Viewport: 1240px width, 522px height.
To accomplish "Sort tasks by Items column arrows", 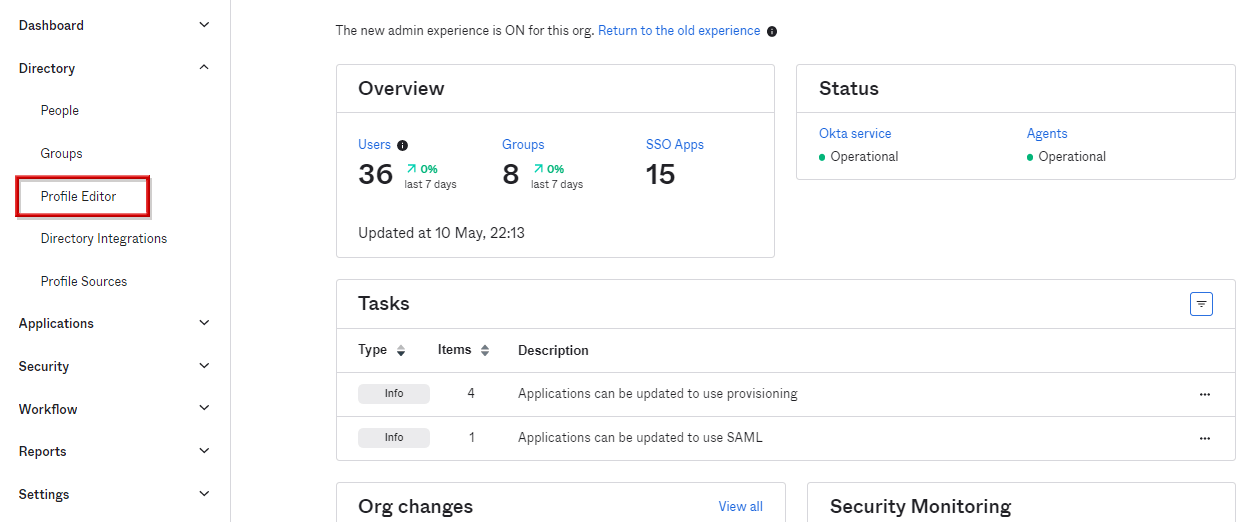I will click(x=485, y=351).
